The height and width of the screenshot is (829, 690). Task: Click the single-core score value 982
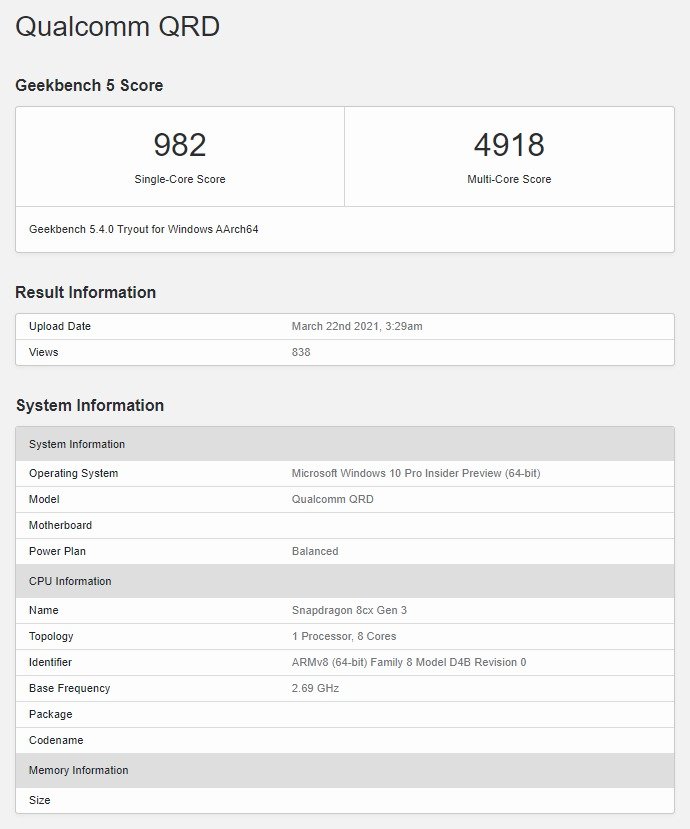pos(180,145)
